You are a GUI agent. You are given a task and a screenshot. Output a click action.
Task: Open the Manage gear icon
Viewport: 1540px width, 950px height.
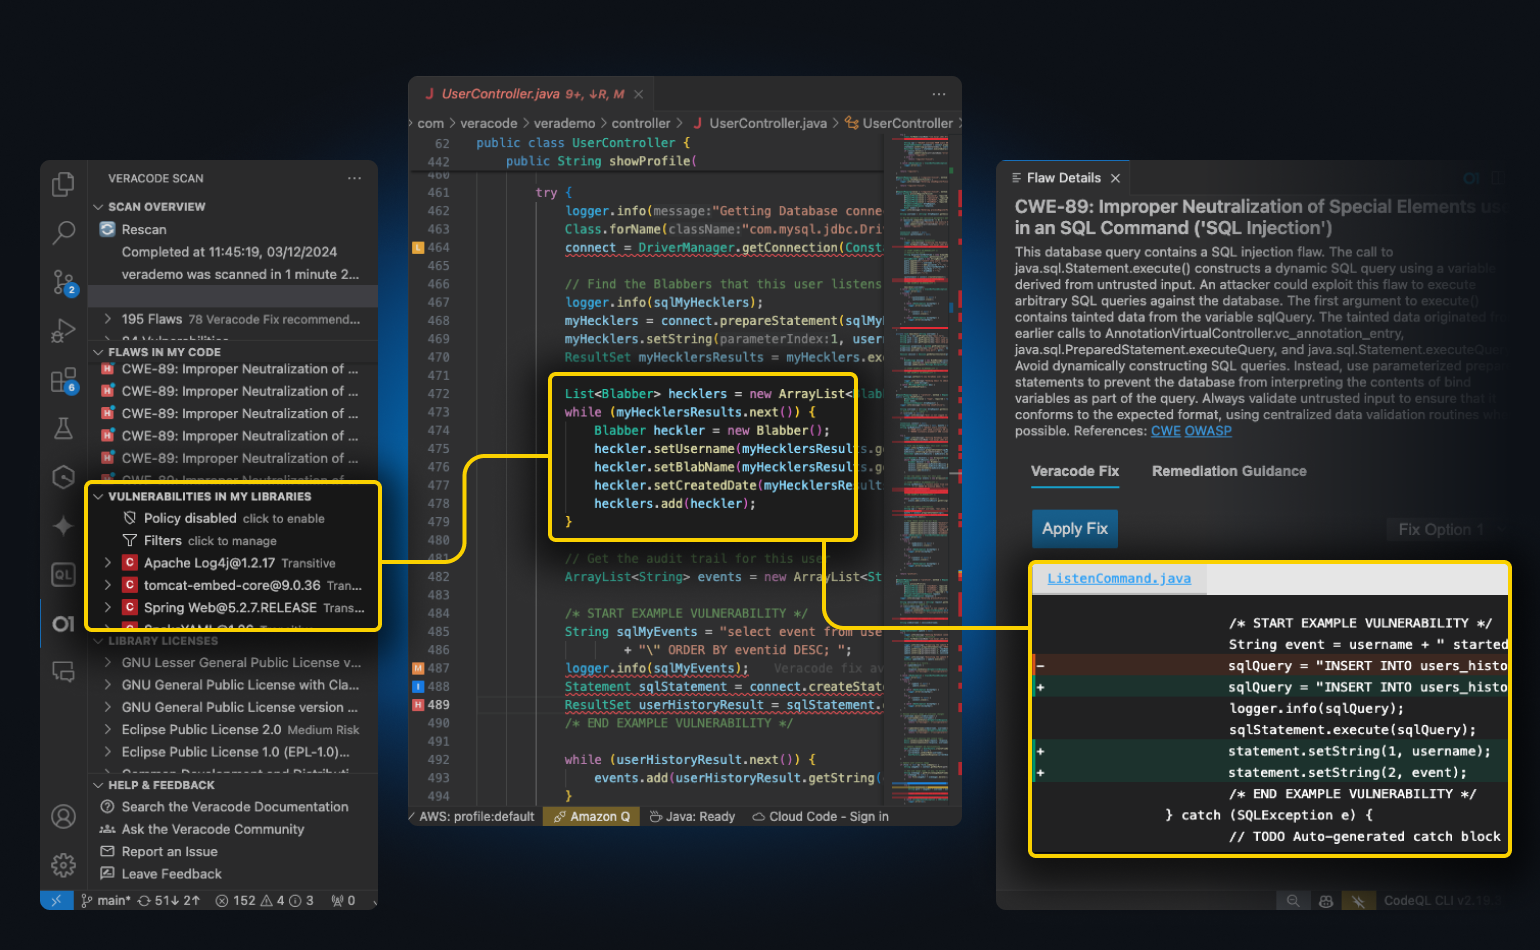point(63,865)
